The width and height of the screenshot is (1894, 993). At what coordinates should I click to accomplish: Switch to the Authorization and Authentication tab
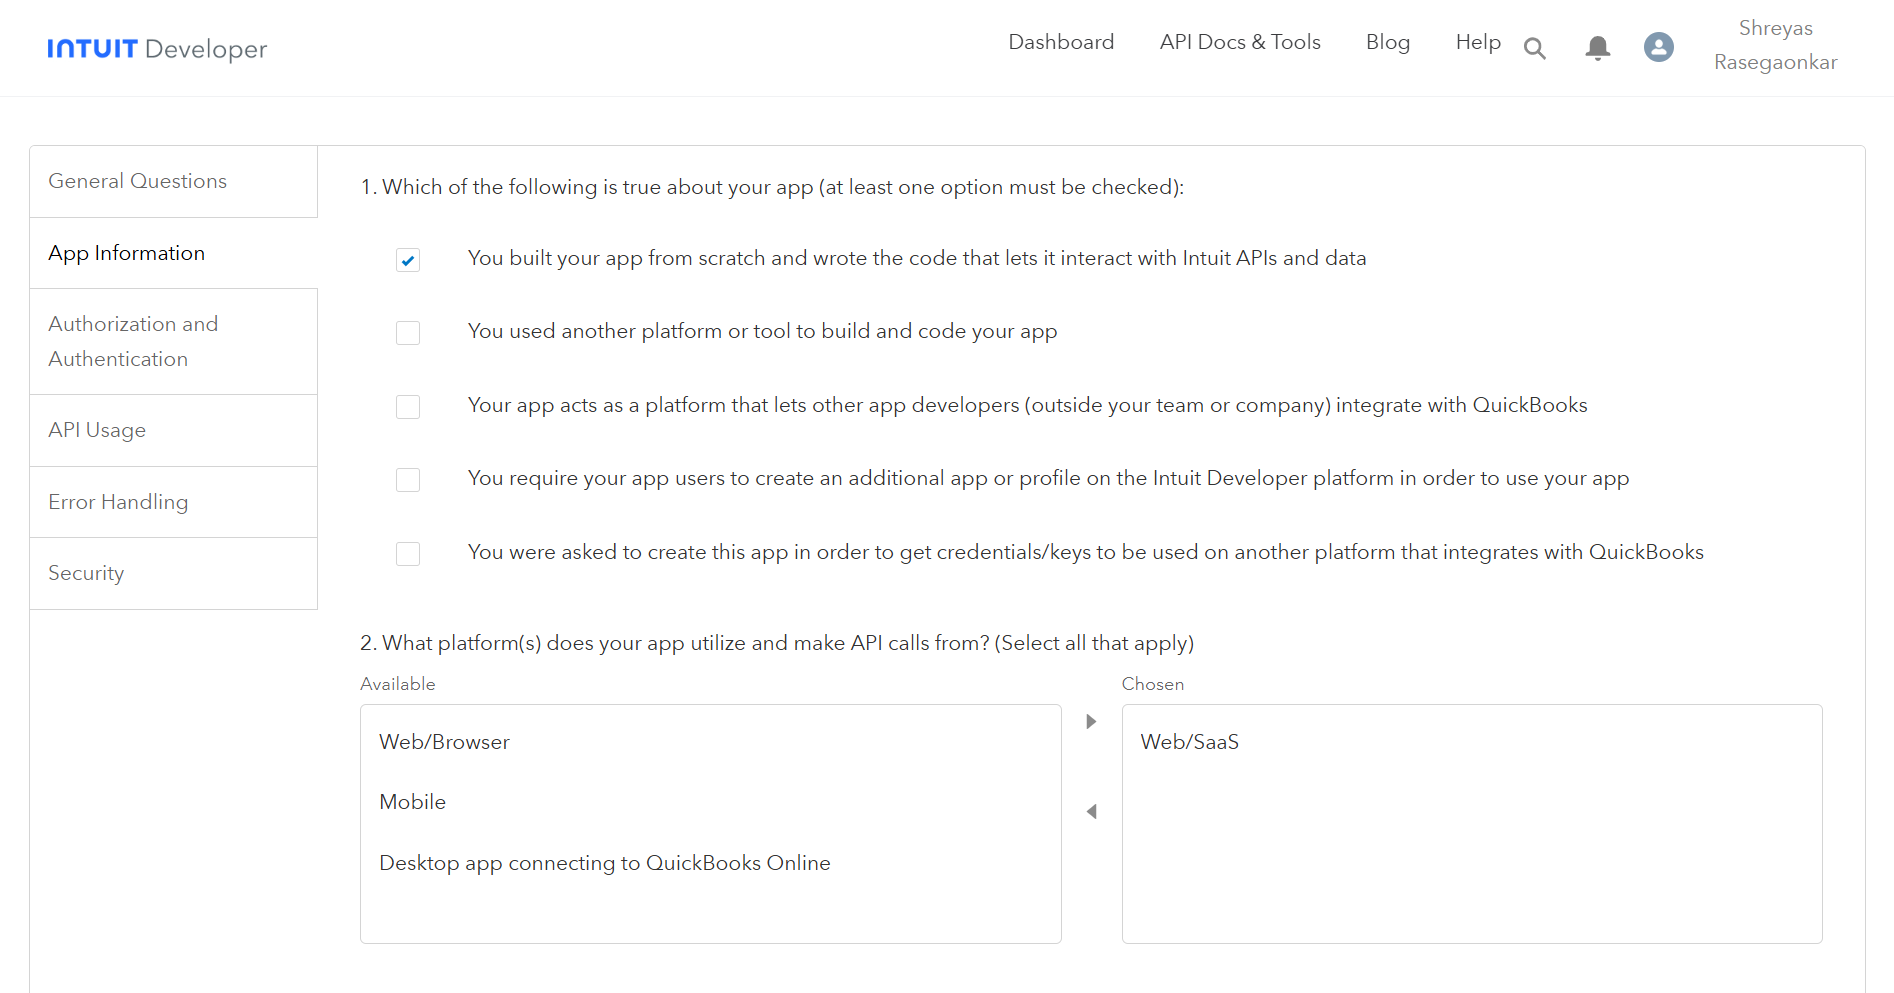(133, 341)
